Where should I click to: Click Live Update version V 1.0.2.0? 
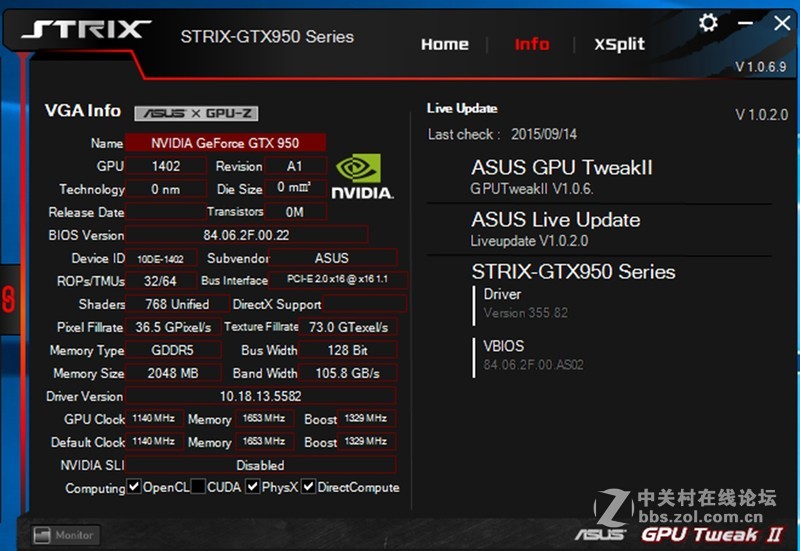(x=761, y=115)
